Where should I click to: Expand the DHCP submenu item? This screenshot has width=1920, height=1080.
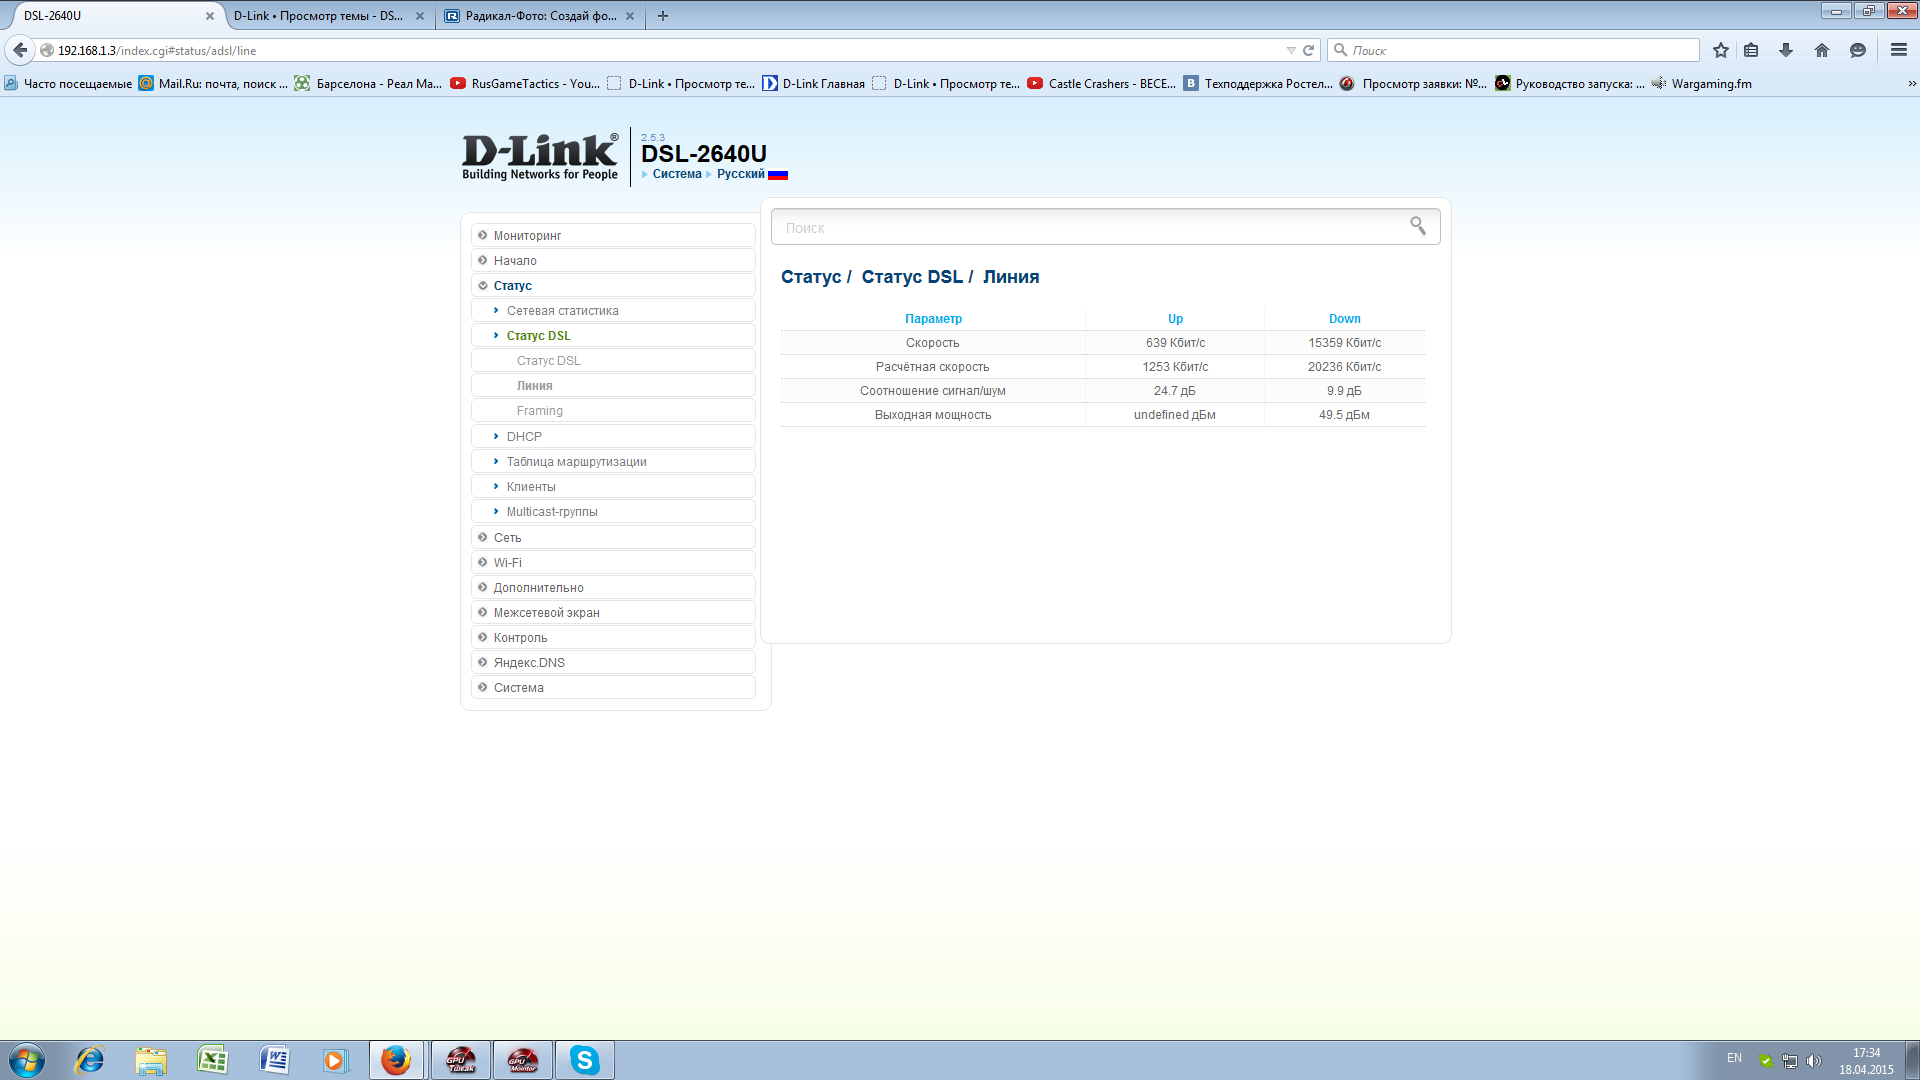click(523, 437)
